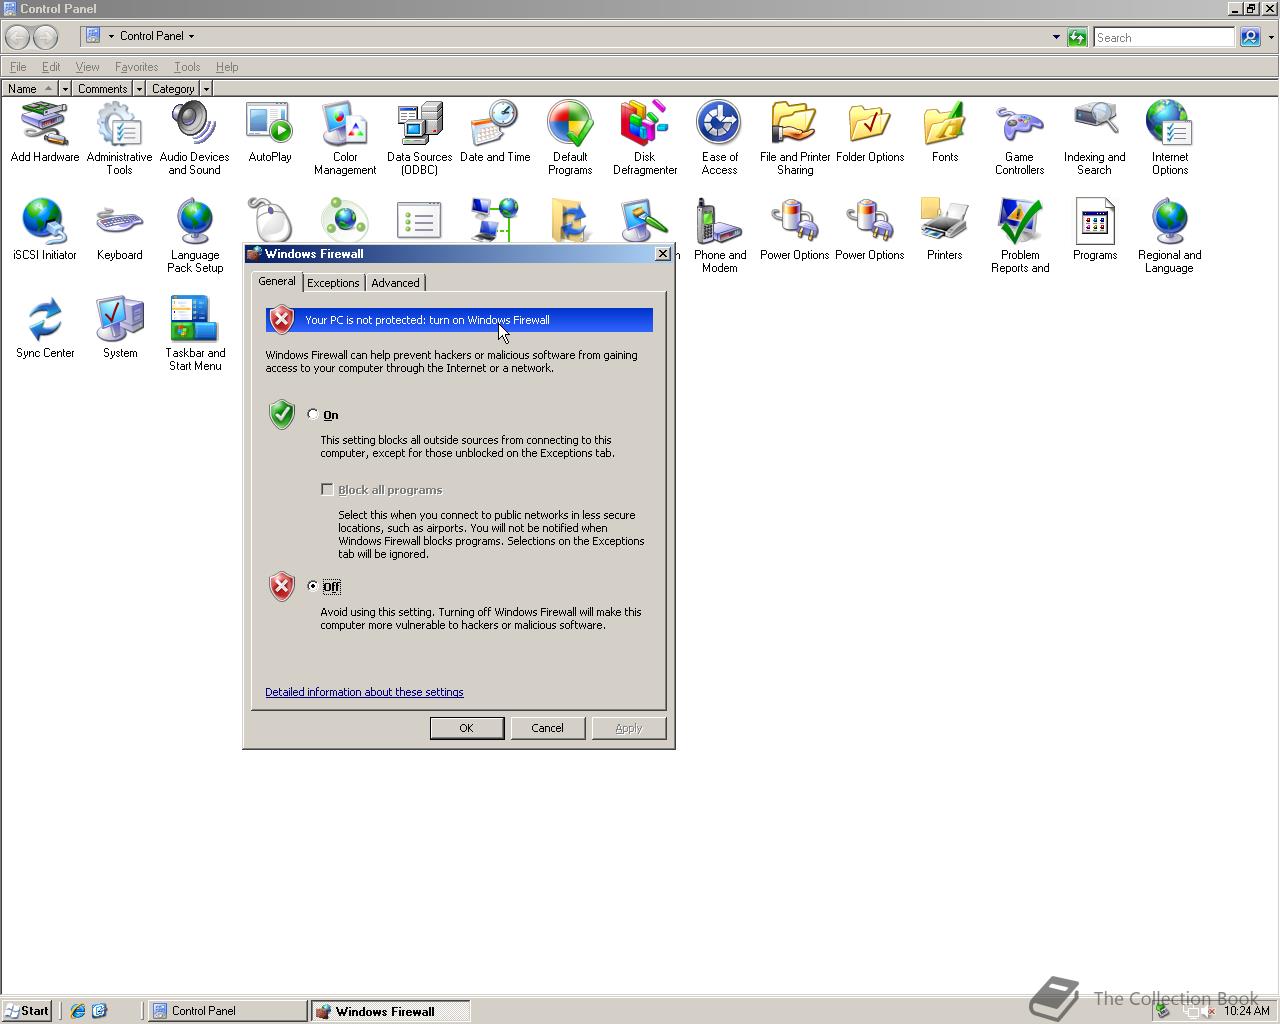The image size is (1280, 1024).
Task: Open iSCSI Initiator
Action: (45, 230)
